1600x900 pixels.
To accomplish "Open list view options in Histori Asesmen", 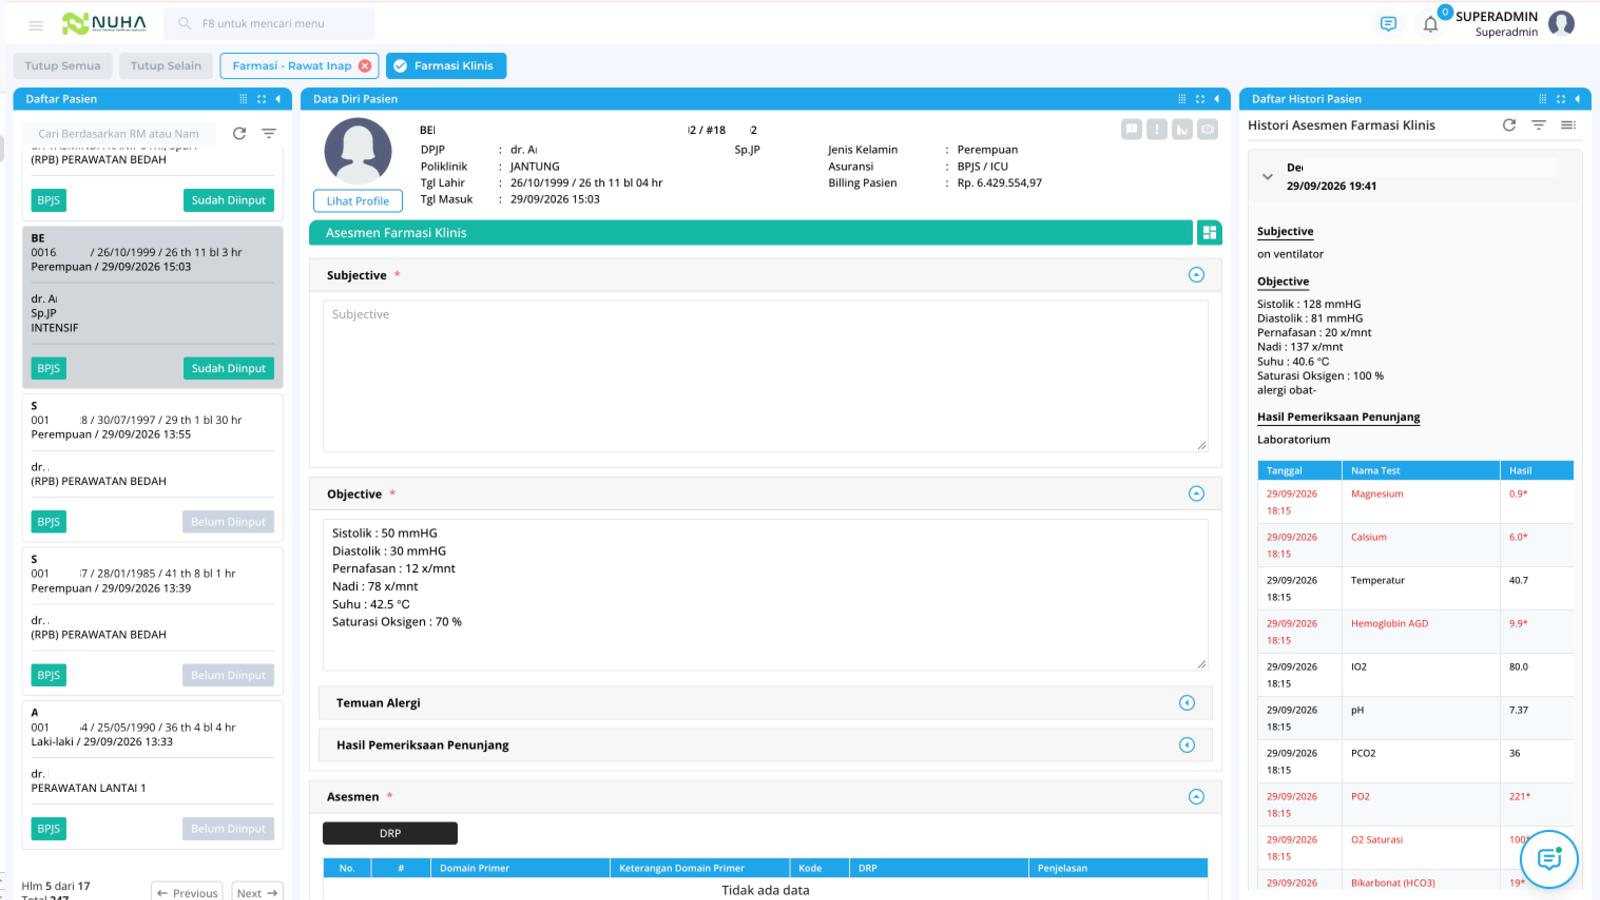I will pos(1568,125).
